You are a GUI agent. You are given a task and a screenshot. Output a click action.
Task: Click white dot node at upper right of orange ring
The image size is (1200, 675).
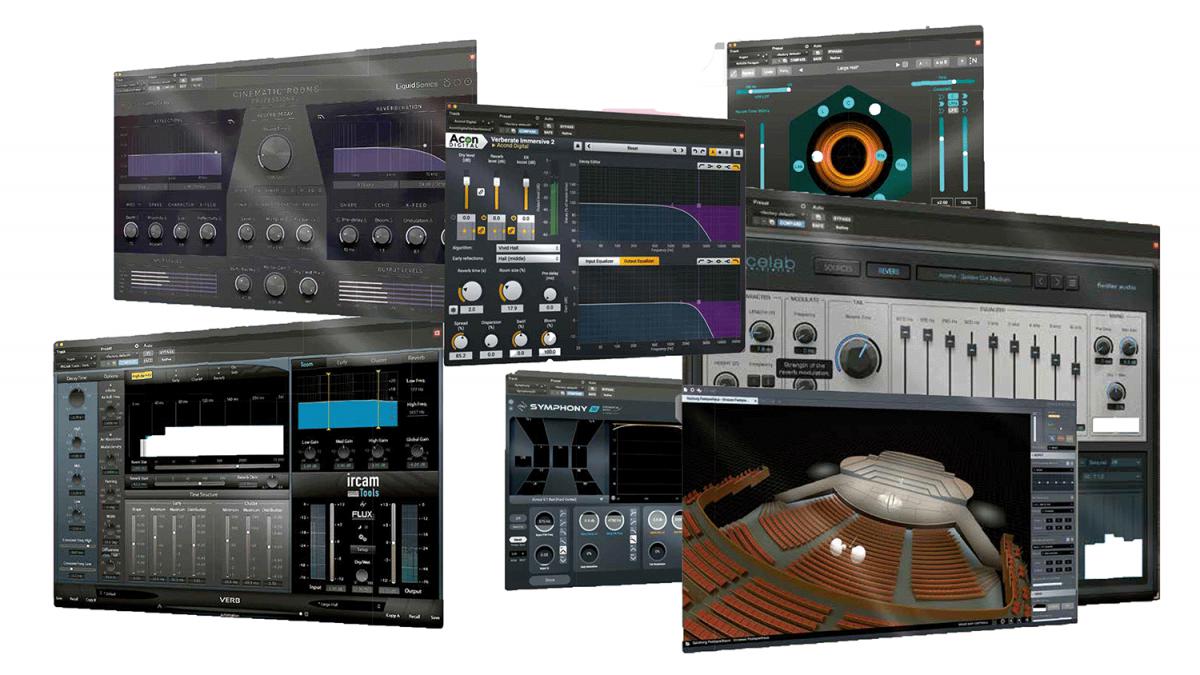[x=875, y=109]
